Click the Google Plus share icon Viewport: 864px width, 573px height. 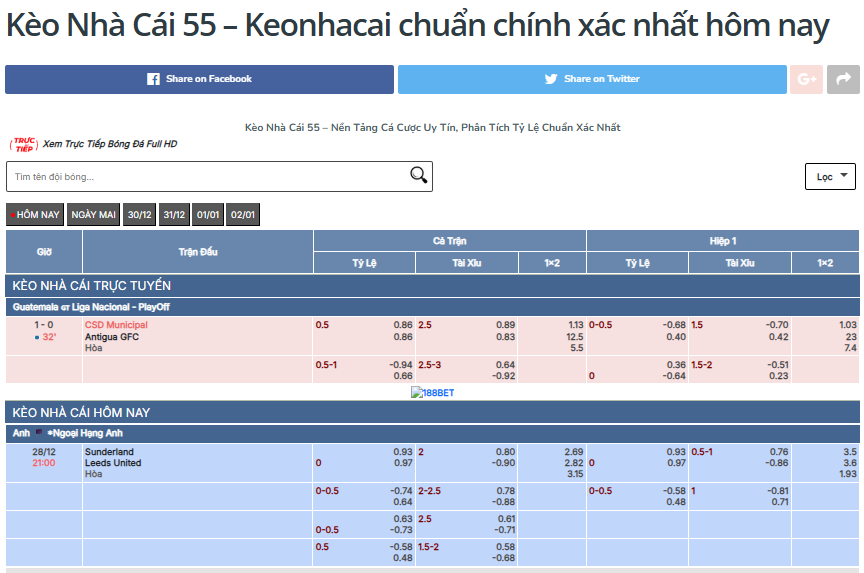point(806,79)
